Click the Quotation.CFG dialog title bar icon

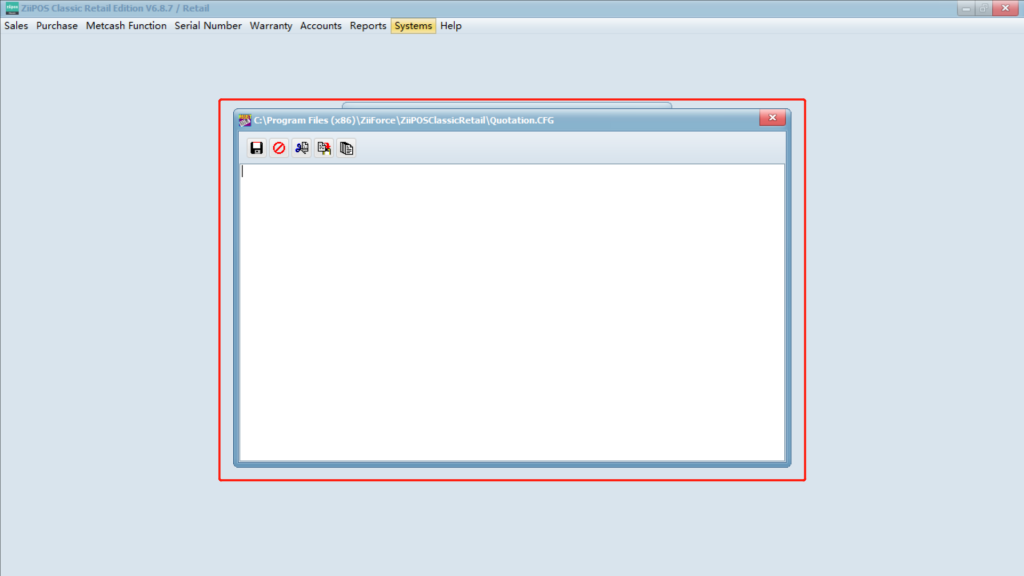tap(245, 120)
